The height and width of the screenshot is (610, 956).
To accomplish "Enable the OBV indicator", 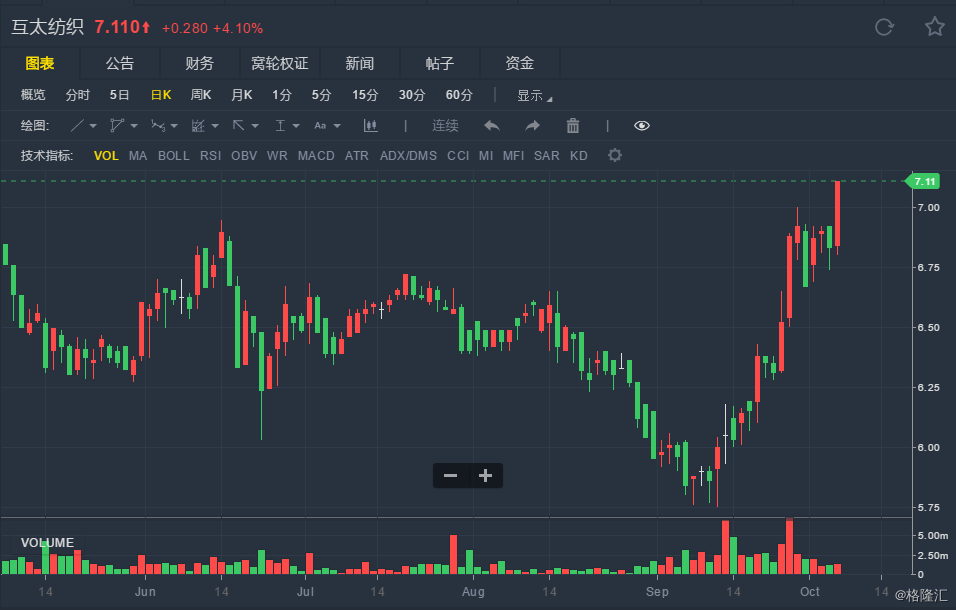I will pos(244,155).
